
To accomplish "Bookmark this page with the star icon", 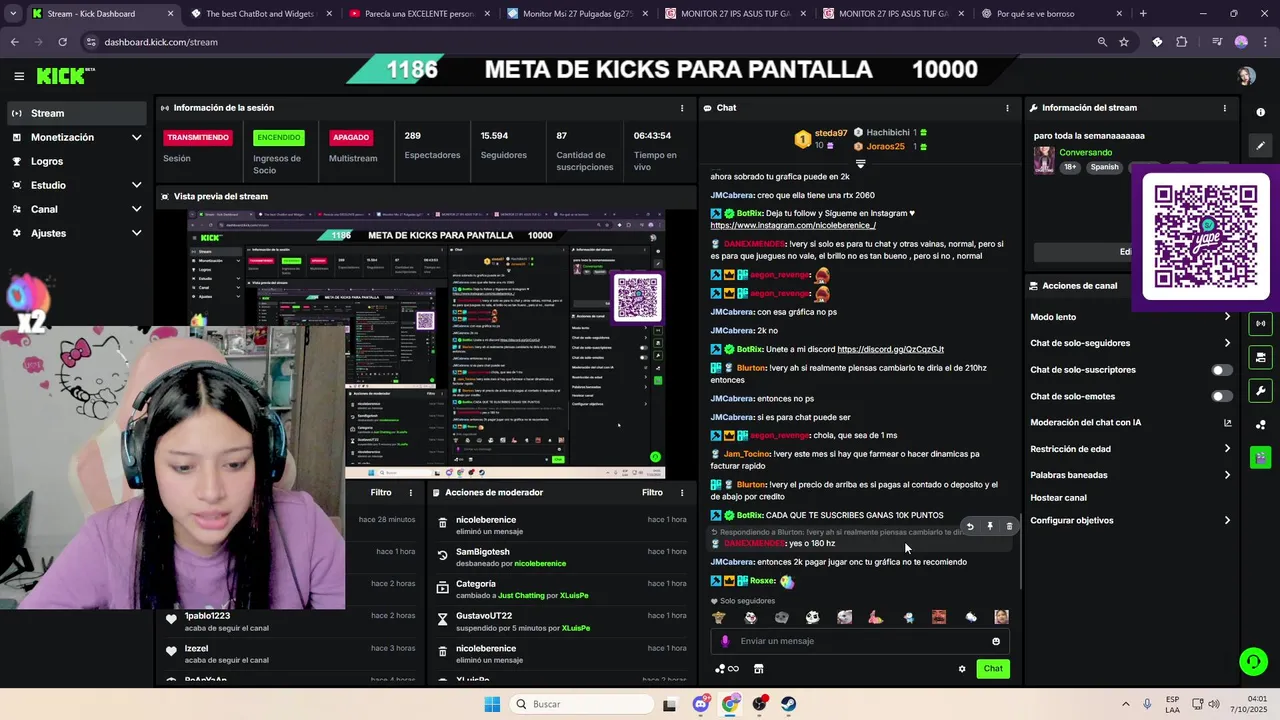I will [1124, 42].
